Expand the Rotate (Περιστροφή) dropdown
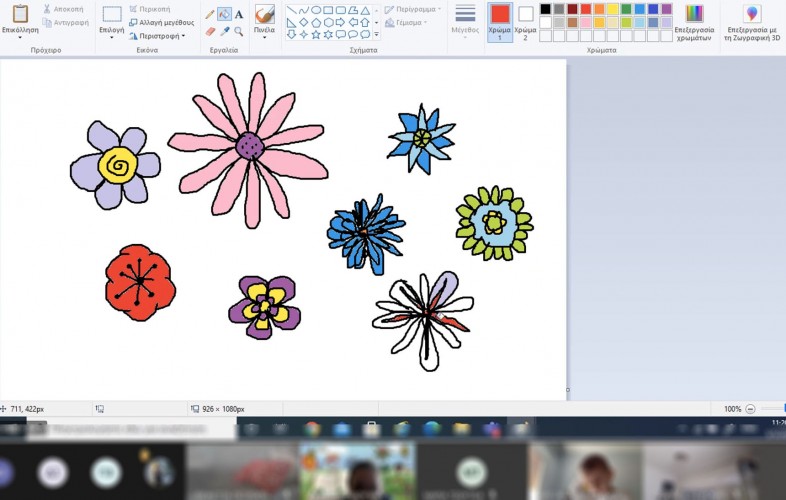Image resolution: width=786 pixels, height=500 pixels. pyautogui.click(x=159, y=36)
